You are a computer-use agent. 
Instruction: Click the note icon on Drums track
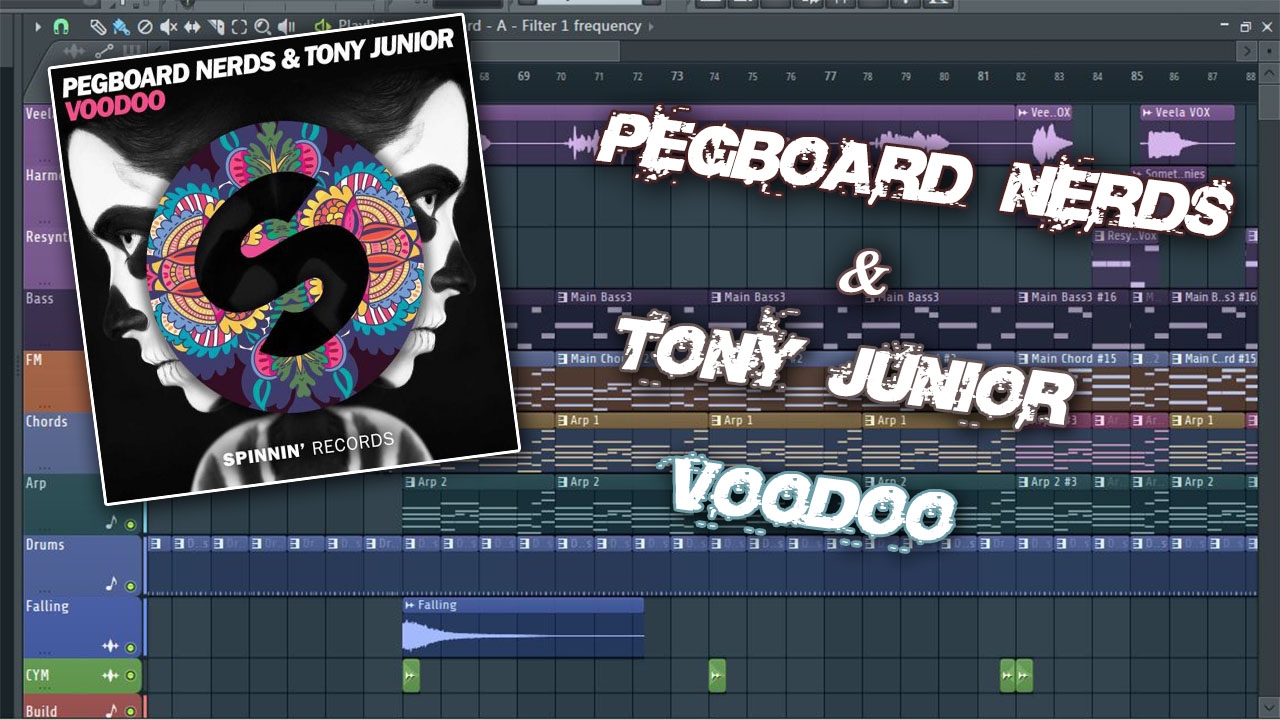pos(111,585)
